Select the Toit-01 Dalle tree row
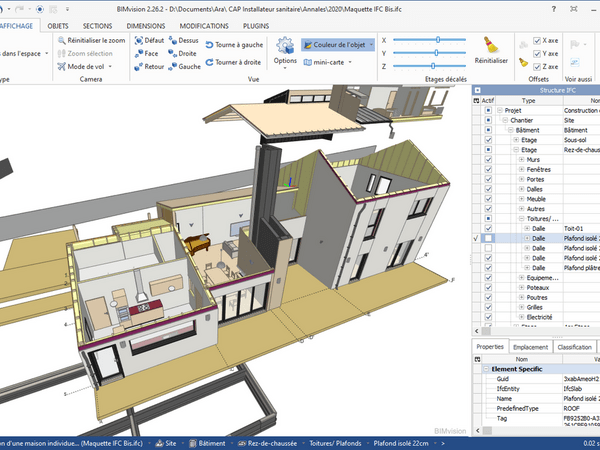 (538, 229)
